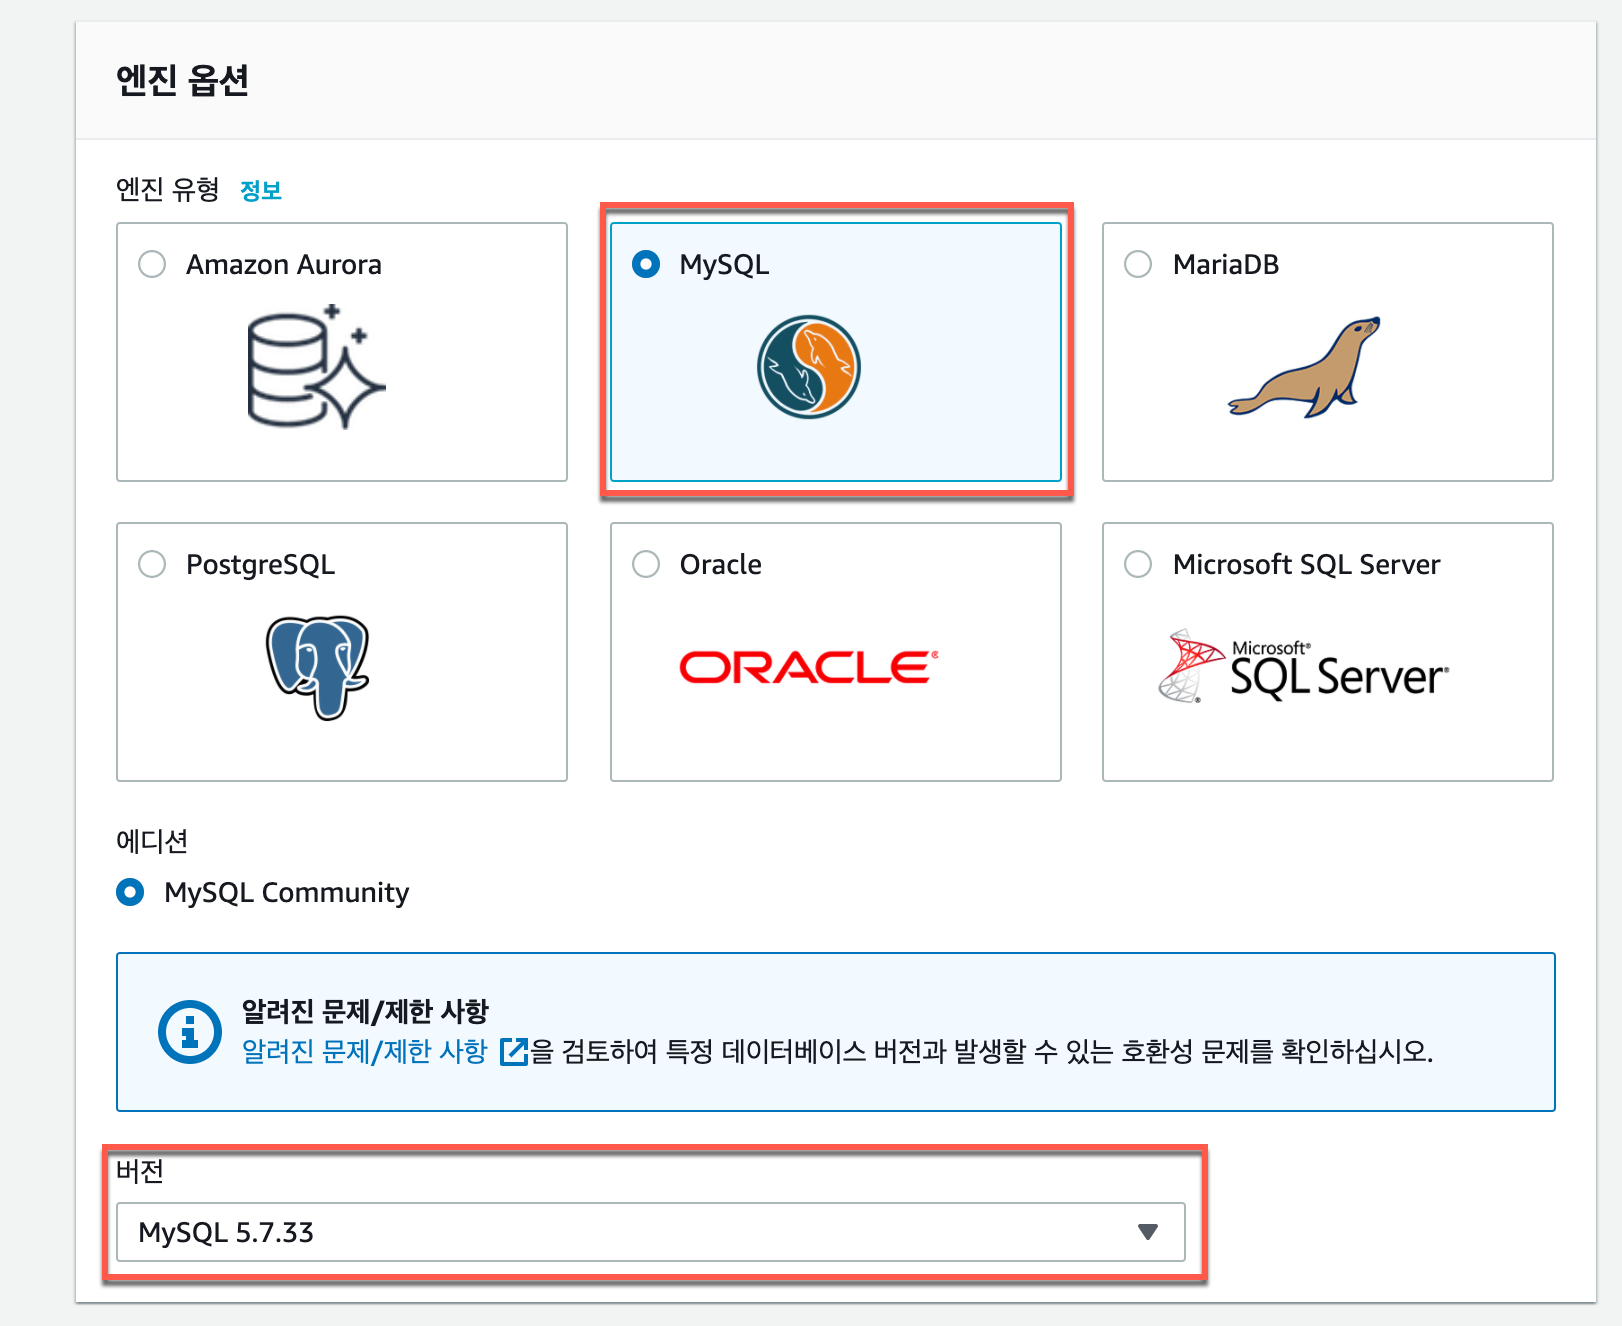This screenshot has height=1326, width=1622.
Task: Click the 엔진 유형 label
Action: coord(168,189)
